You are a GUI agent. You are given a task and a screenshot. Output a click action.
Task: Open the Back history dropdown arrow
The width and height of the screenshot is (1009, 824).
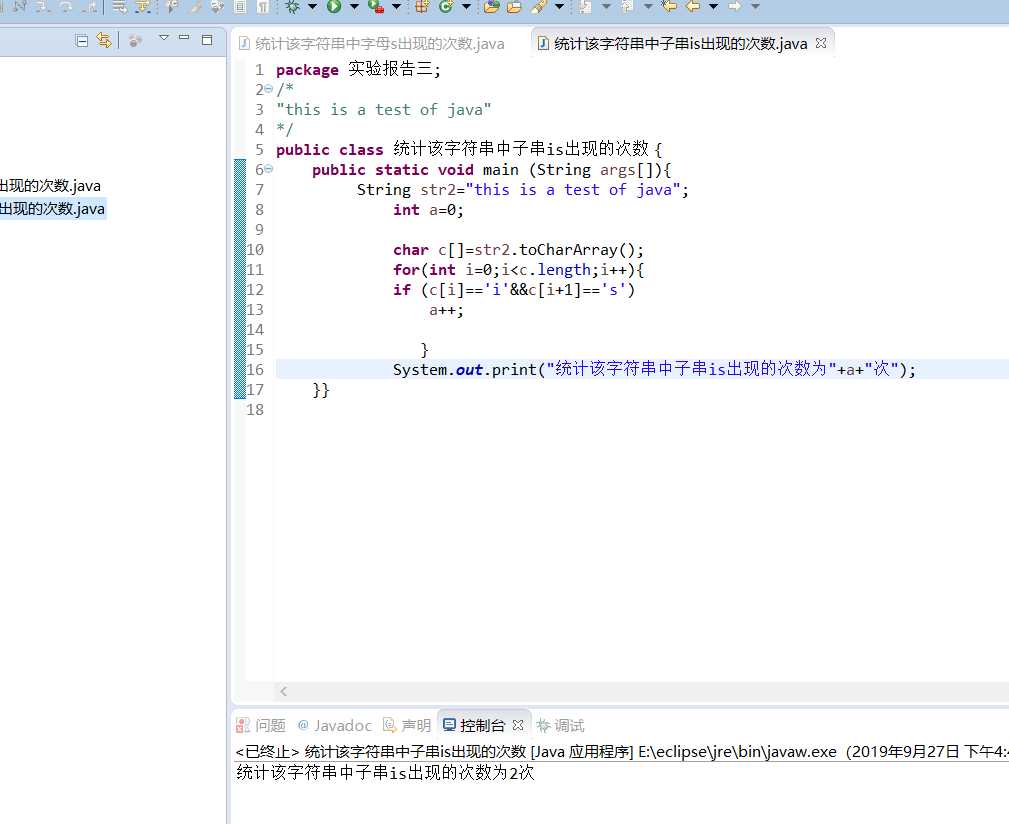(714, 6)
